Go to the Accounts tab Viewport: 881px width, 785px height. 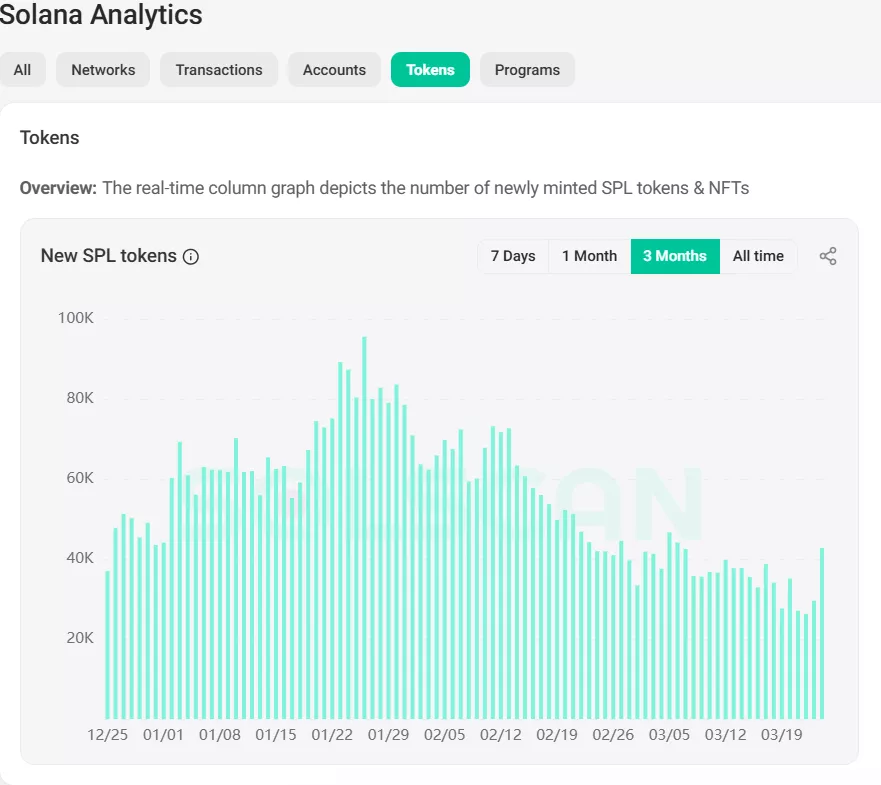pyautogui.click(x=334, y=70)
